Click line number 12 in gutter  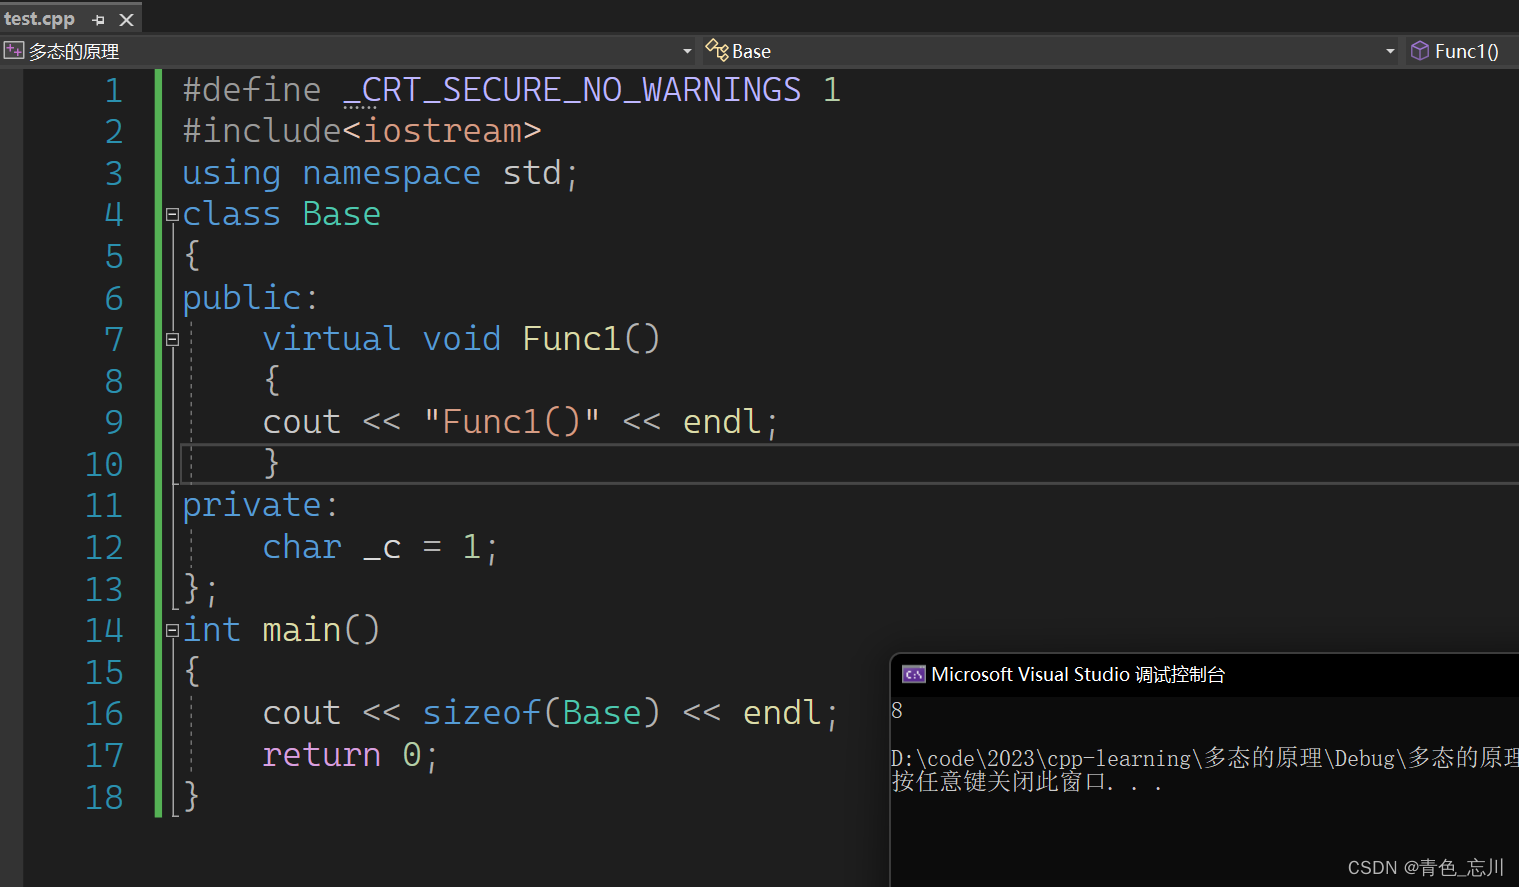tap(104, 547)
